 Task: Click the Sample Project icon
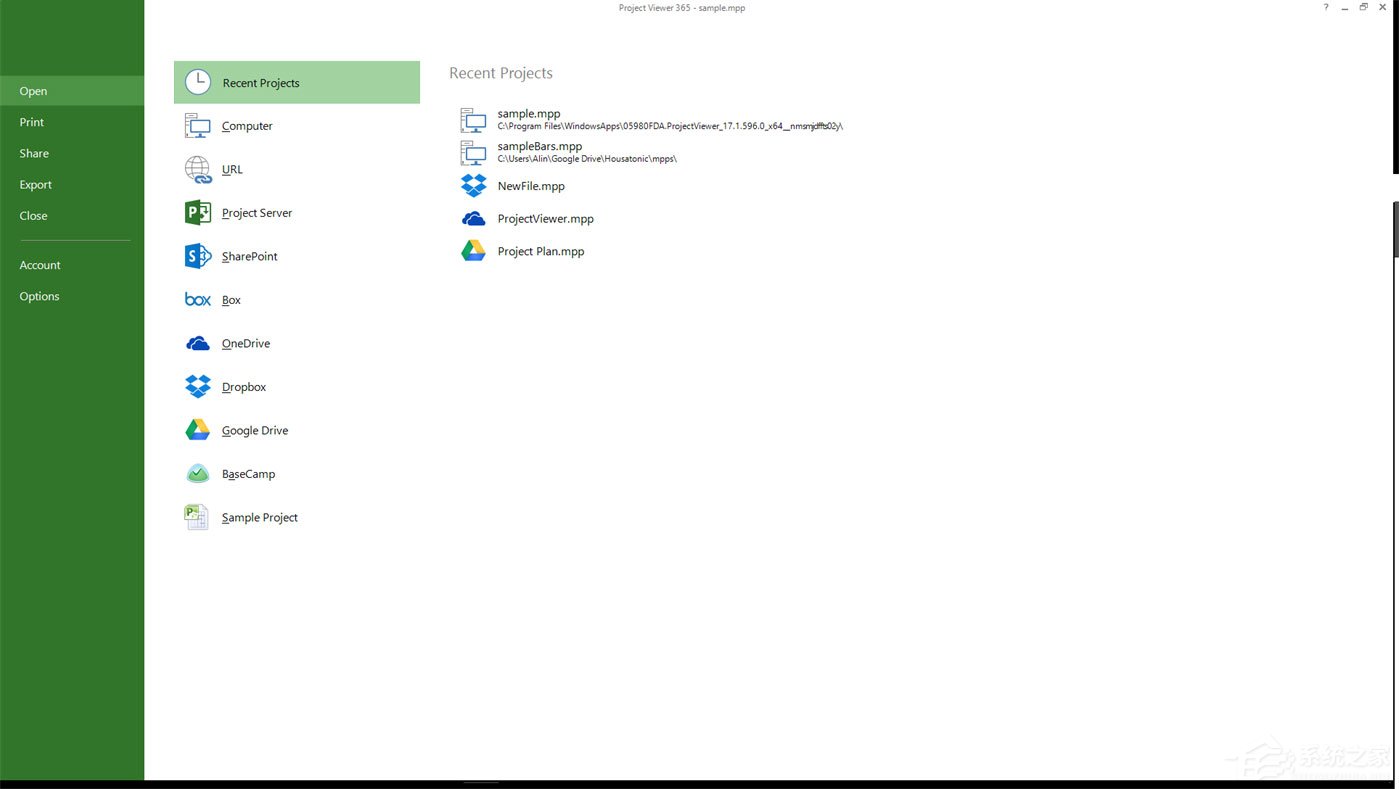tap(196, 517)
